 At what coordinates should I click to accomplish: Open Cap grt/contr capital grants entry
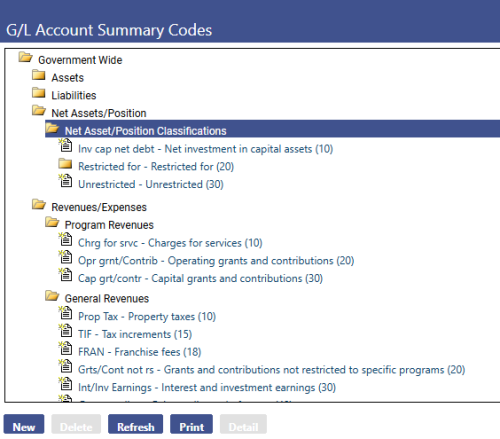pyautogui.click(x=200, y=278)
